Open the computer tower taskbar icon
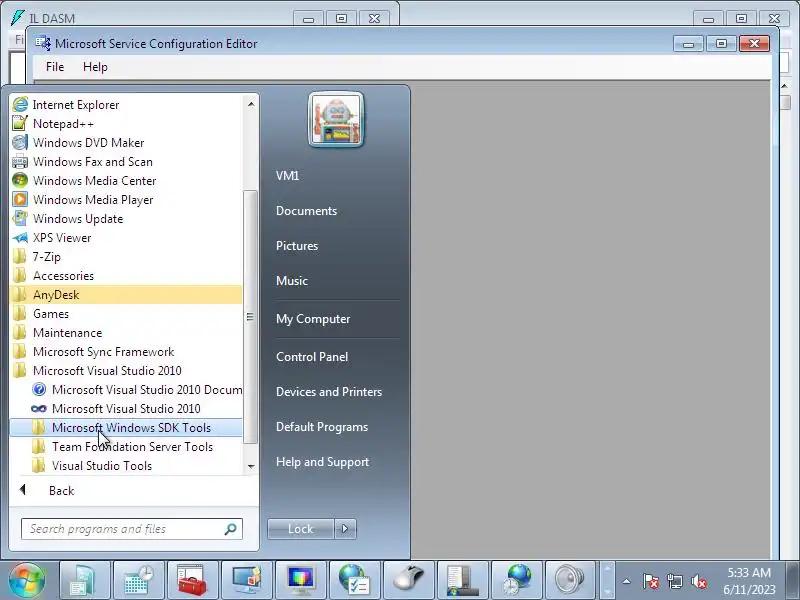 [463, 580]
